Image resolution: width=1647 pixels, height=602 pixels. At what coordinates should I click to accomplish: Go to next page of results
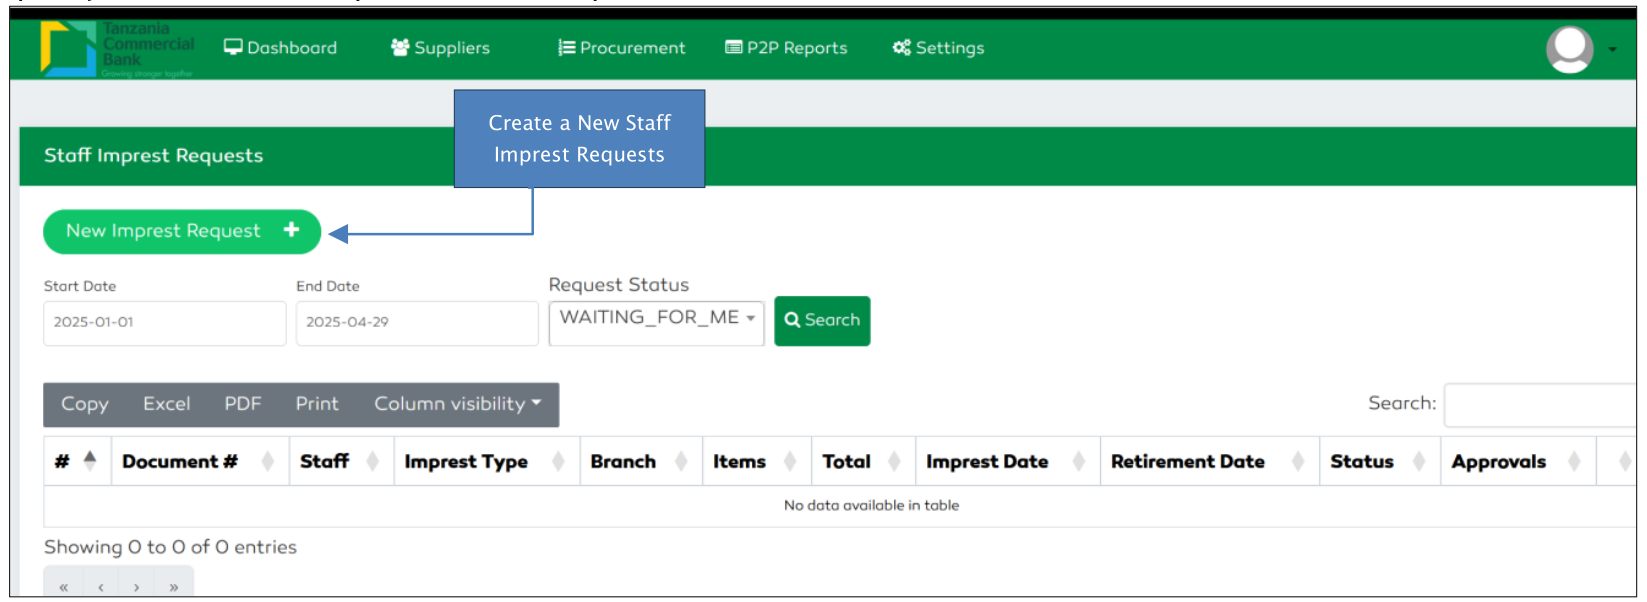136,586
